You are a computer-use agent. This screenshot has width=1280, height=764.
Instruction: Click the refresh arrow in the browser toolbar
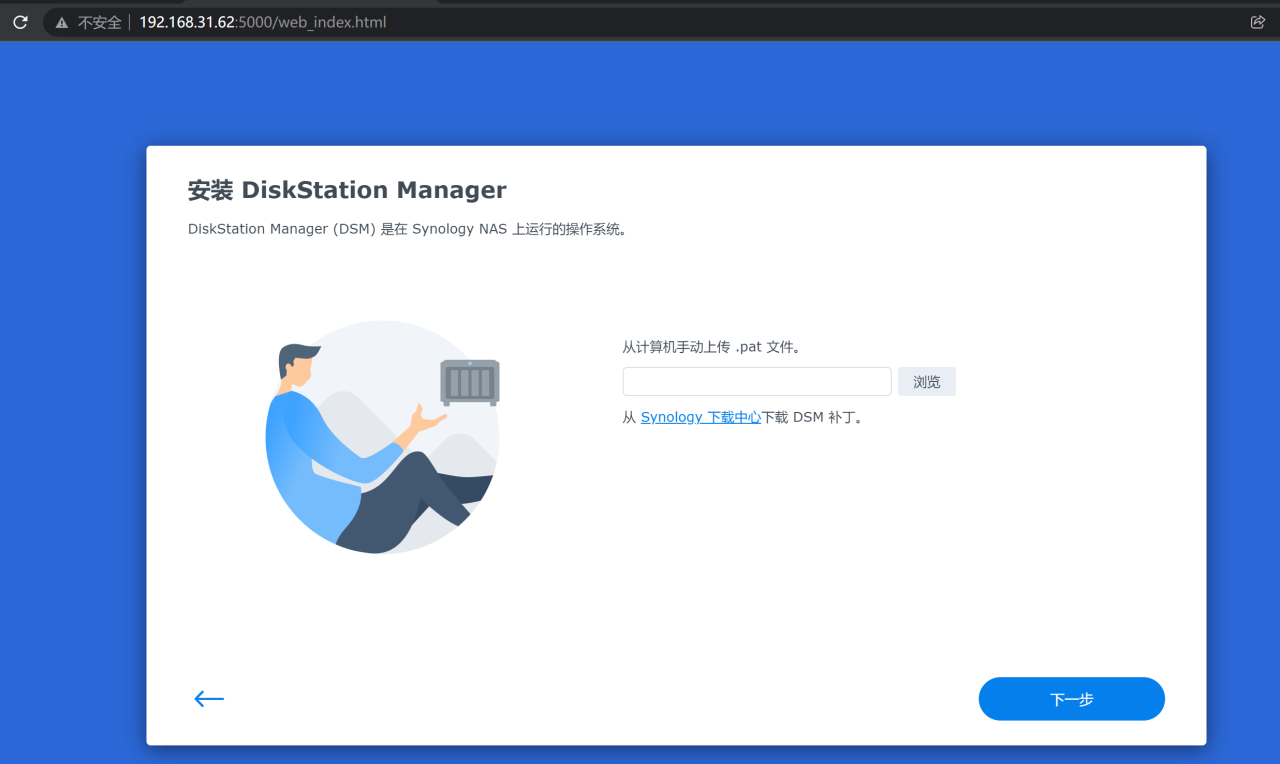pos(20,21)
